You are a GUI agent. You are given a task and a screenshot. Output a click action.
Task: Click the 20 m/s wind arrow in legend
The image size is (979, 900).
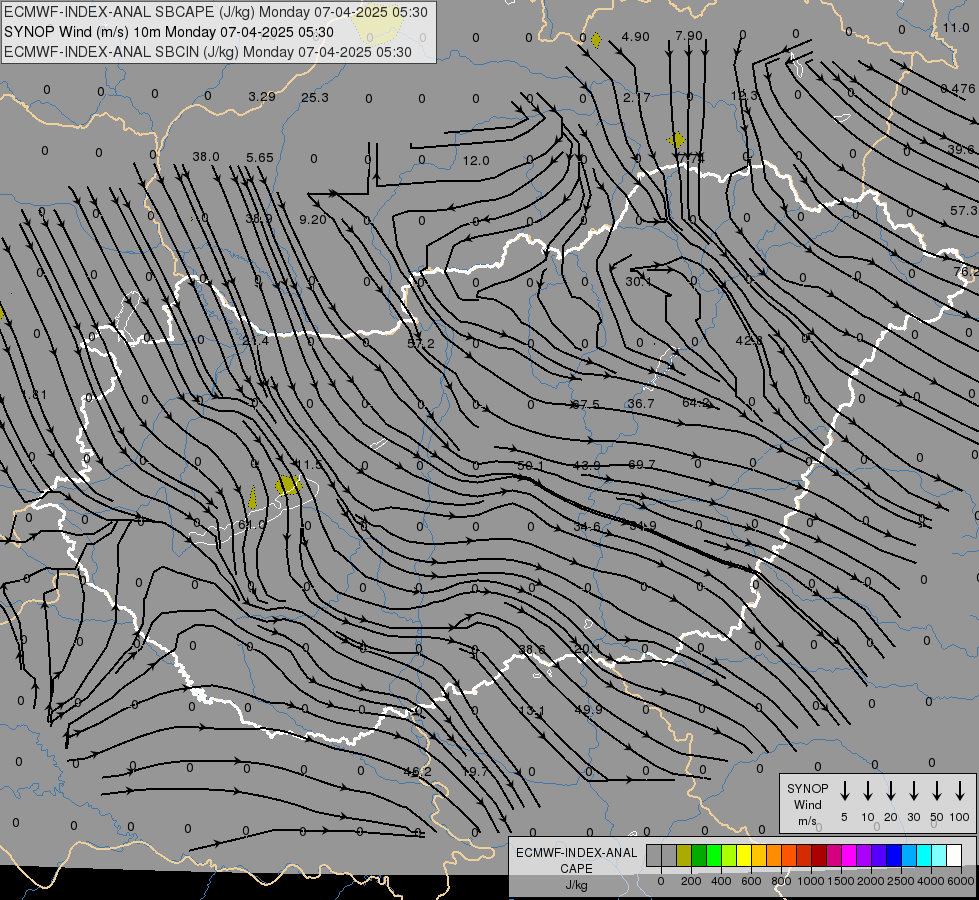point(890,791)
